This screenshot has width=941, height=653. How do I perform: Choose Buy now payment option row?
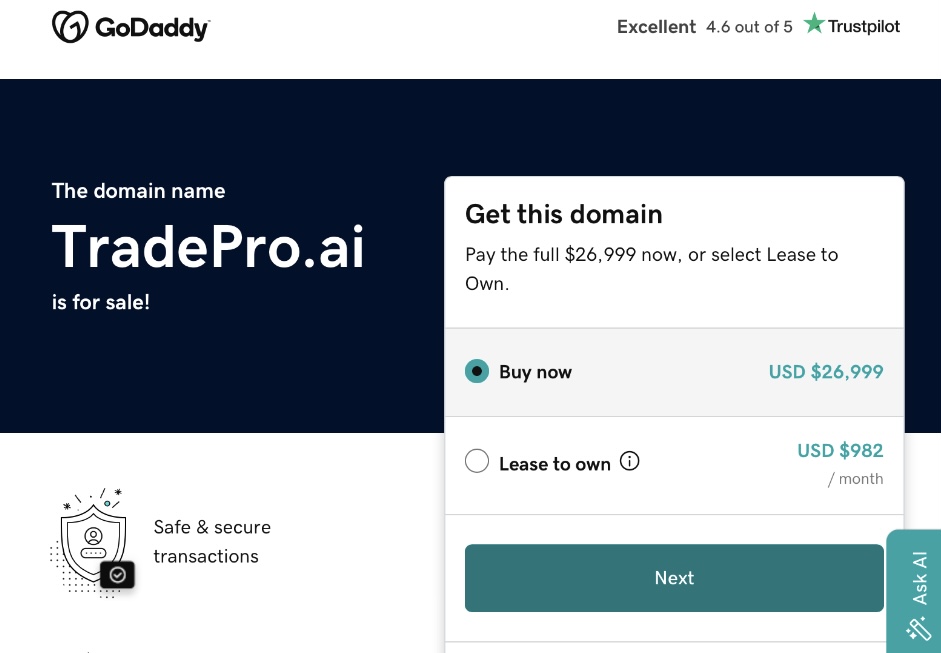click(674, 371)
